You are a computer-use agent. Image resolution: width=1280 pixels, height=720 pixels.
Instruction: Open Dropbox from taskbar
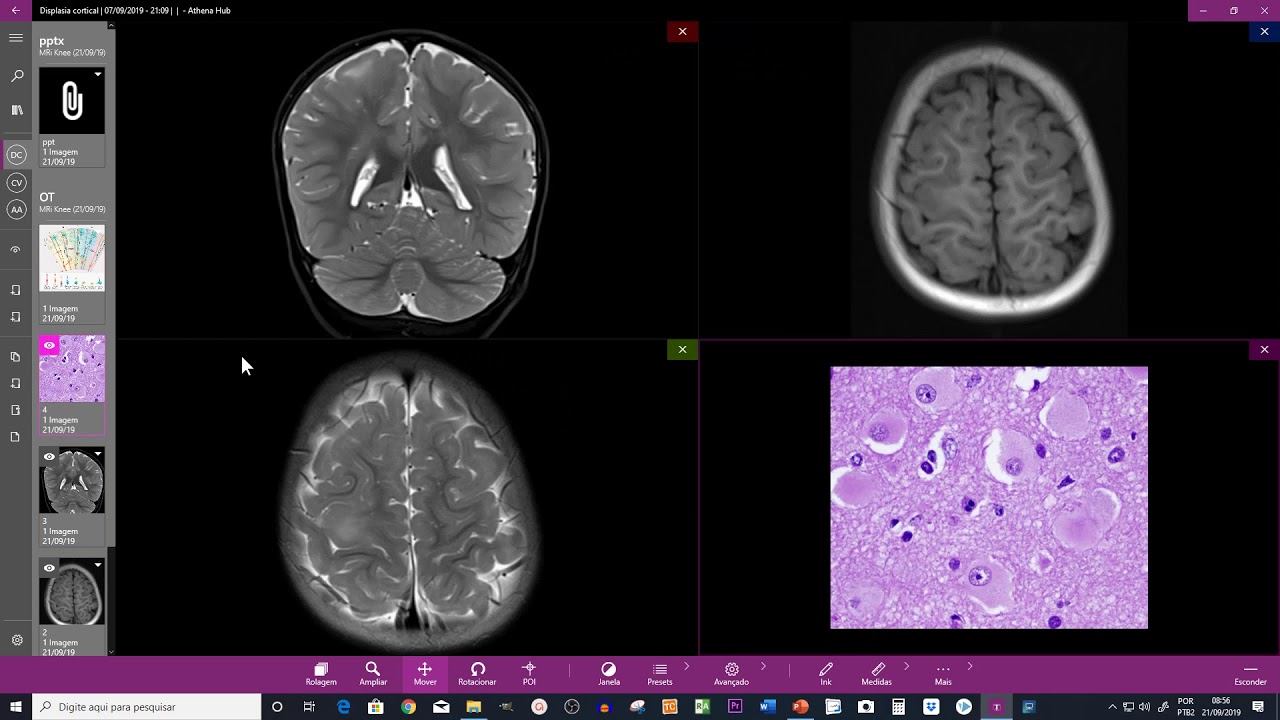(931, 707)
